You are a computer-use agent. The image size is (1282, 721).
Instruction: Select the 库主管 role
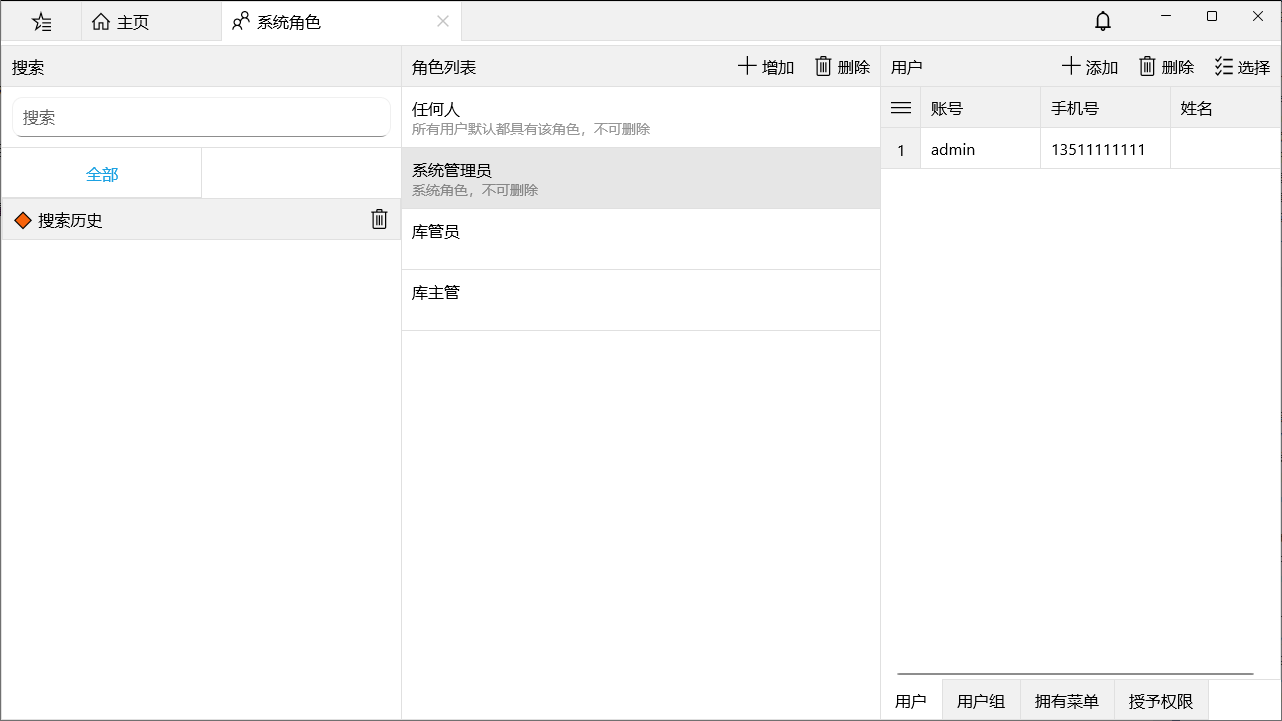(x=641, y=300)
